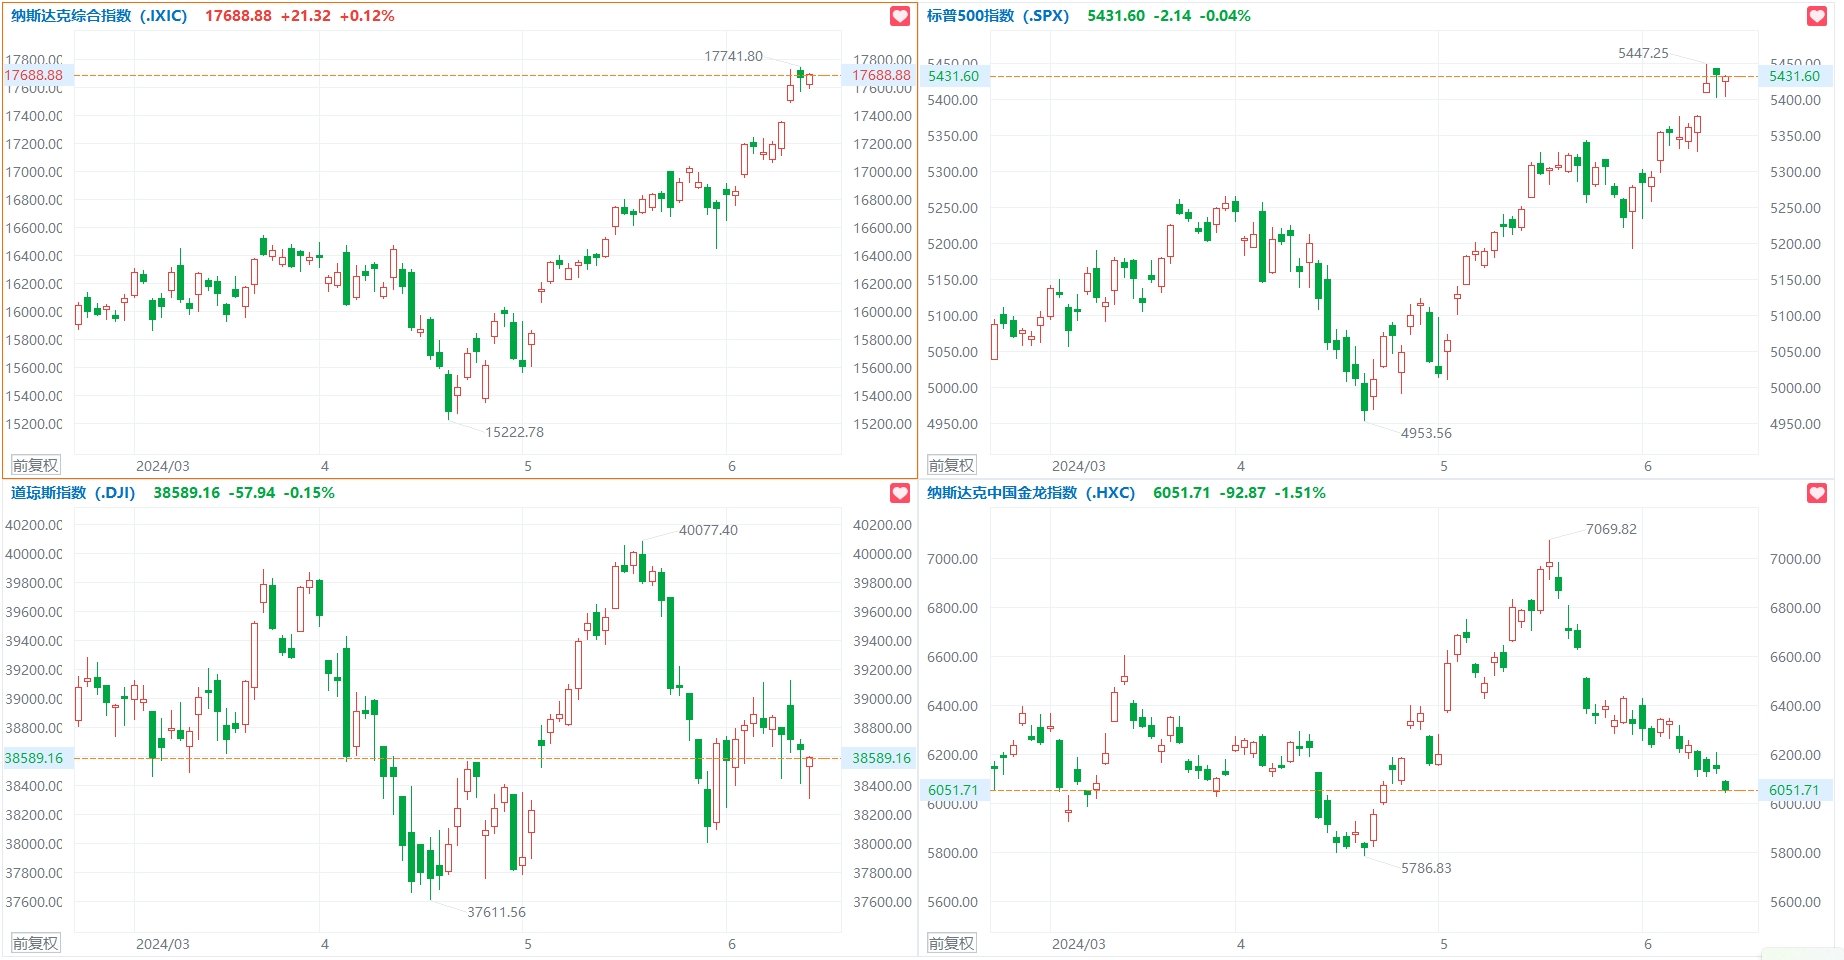Image resolution: width=1844 pixels, height=960 pixels.
Task: Click the 37611.56 low label in the Dow Jones chart
Action: coord(496,912)
